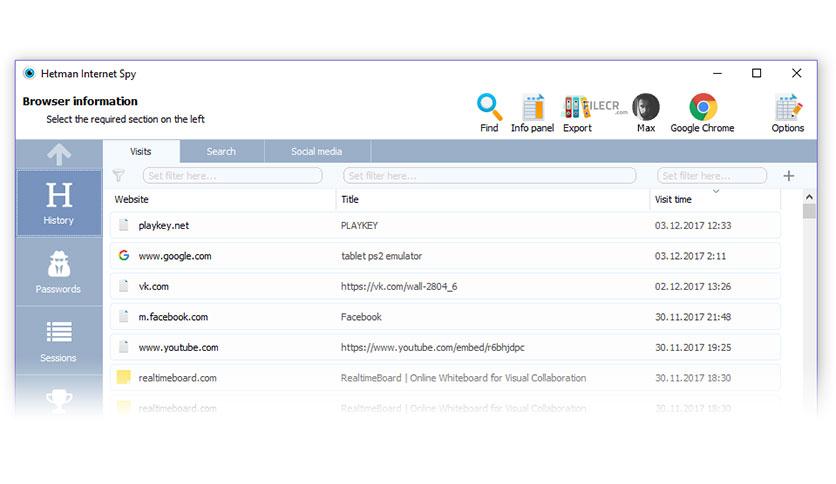The image size is (836, 484).
Task: Click the page icon beside playkey.net
Action: coord(124,225)
